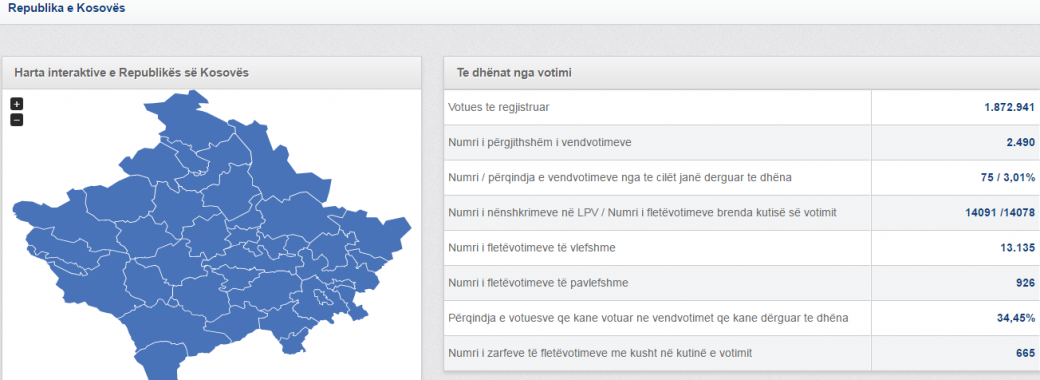
Task: Zoom out the map with minus icon
Action: pyautogui.click(x=17, y=120)
